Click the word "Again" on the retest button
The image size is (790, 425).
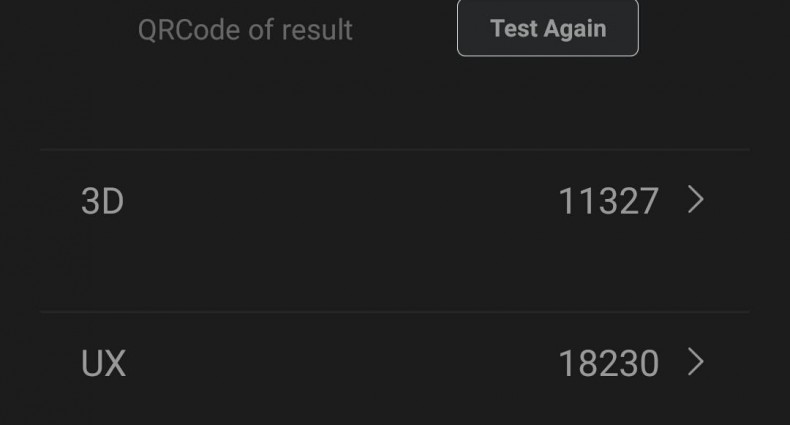click(576, 28)
